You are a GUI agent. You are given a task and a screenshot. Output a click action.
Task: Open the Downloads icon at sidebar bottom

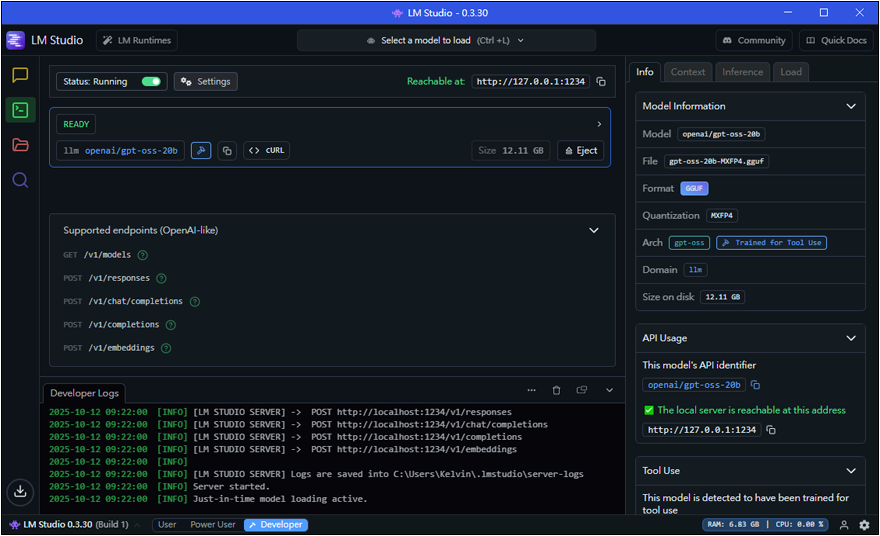pos(20,491)
